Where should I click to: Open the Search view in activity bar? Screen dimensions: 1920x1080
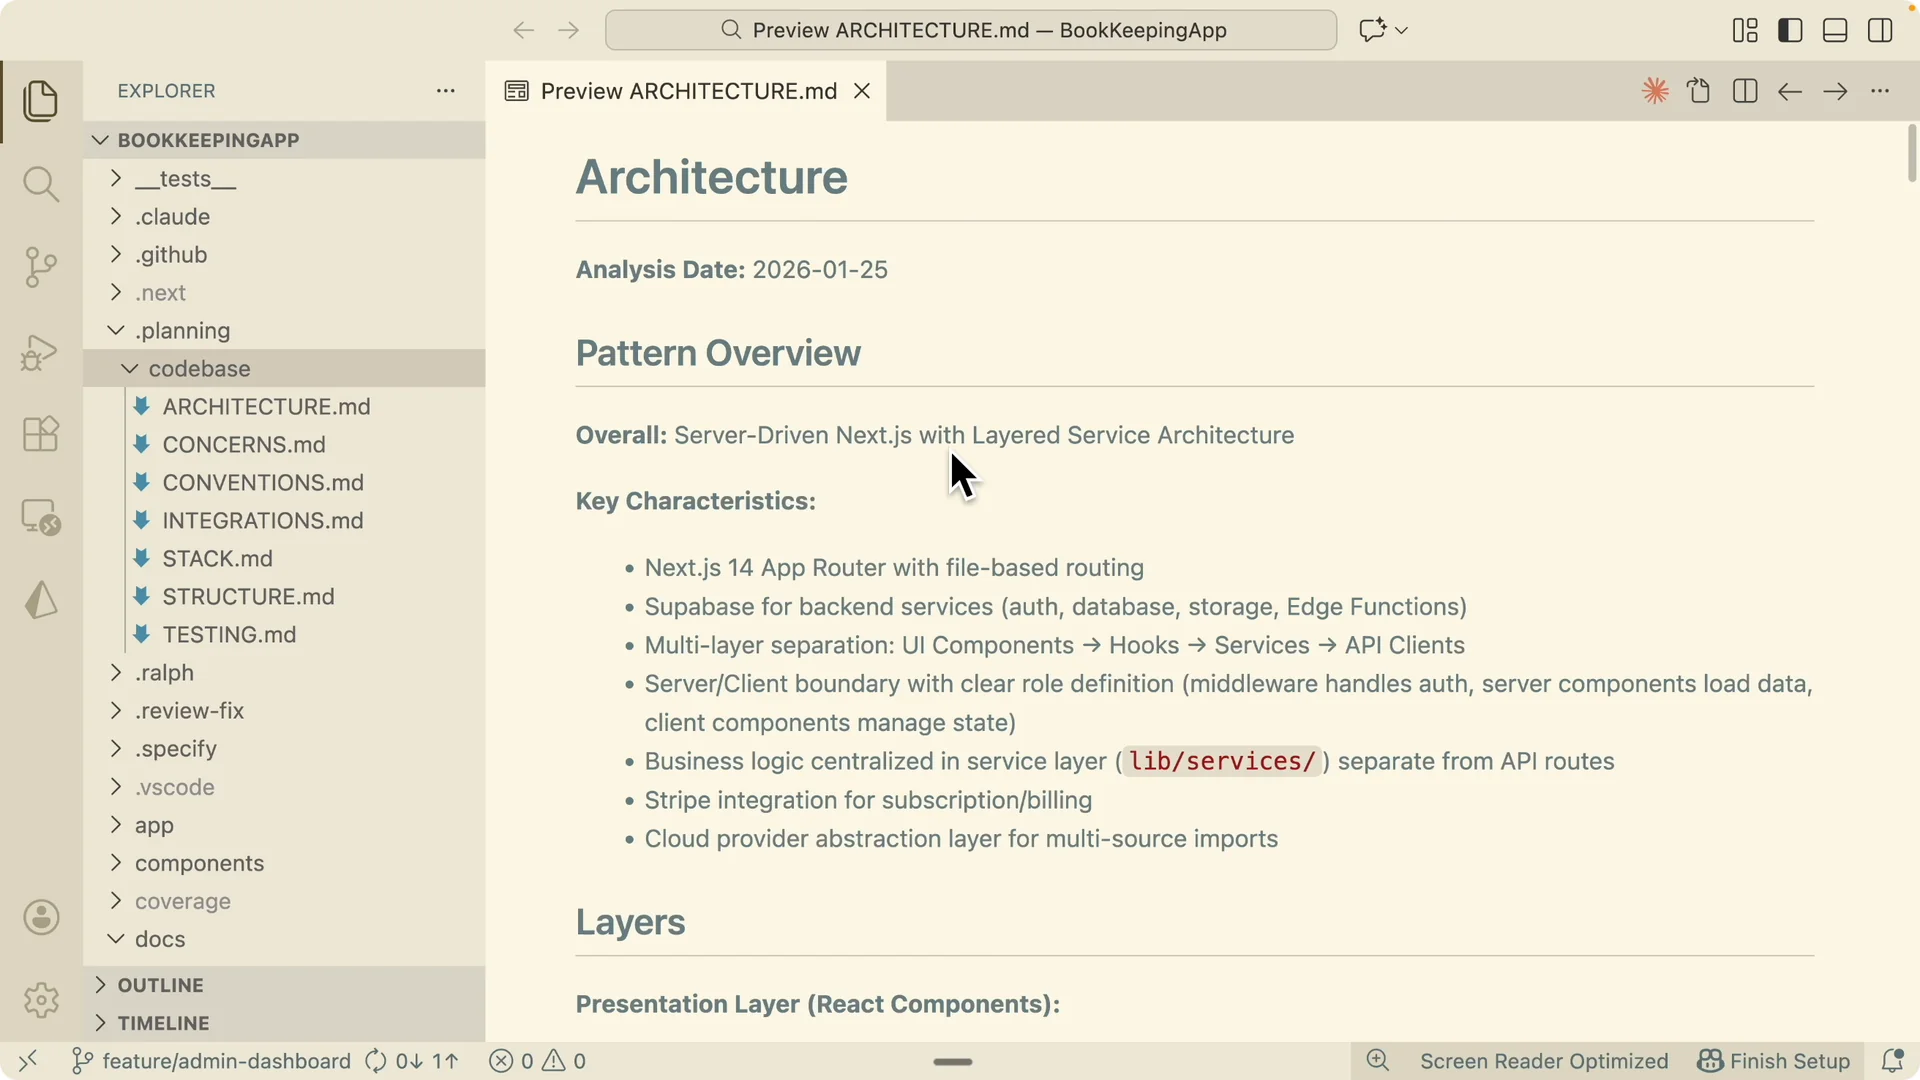coord(41,184)
